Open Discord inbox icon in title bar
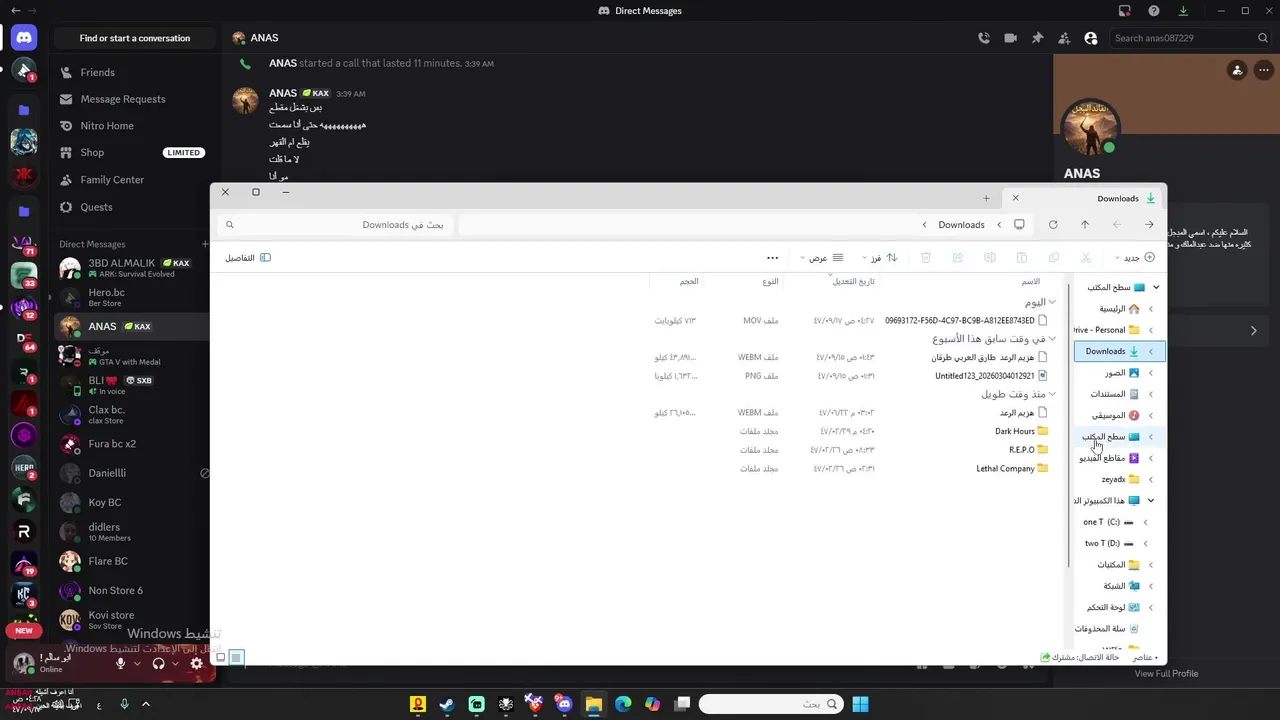Viewport: 1280px width, 720px height. coord(1125,11)
